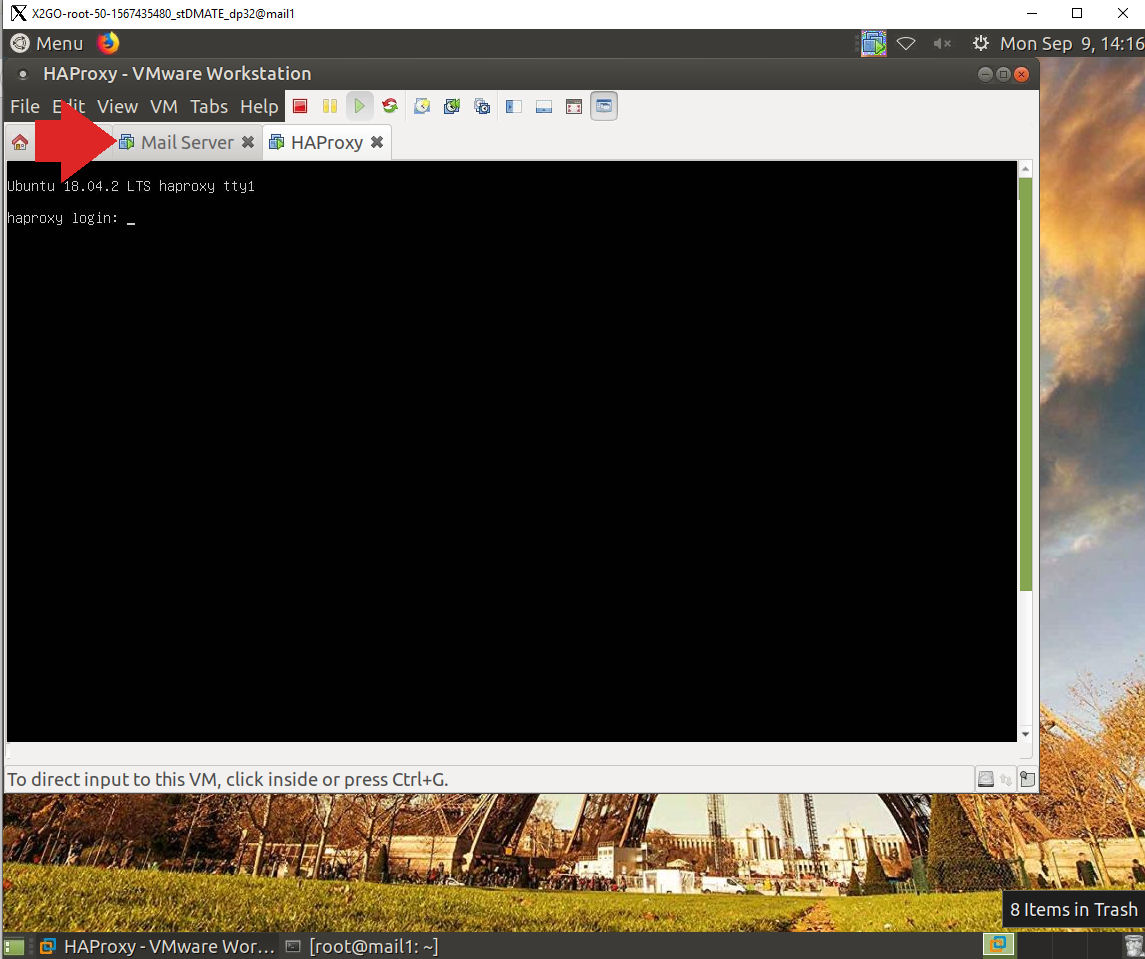Open the Tabs menu
The height and width of the screenshot is (959, 1145).
(x=209, y=106)
